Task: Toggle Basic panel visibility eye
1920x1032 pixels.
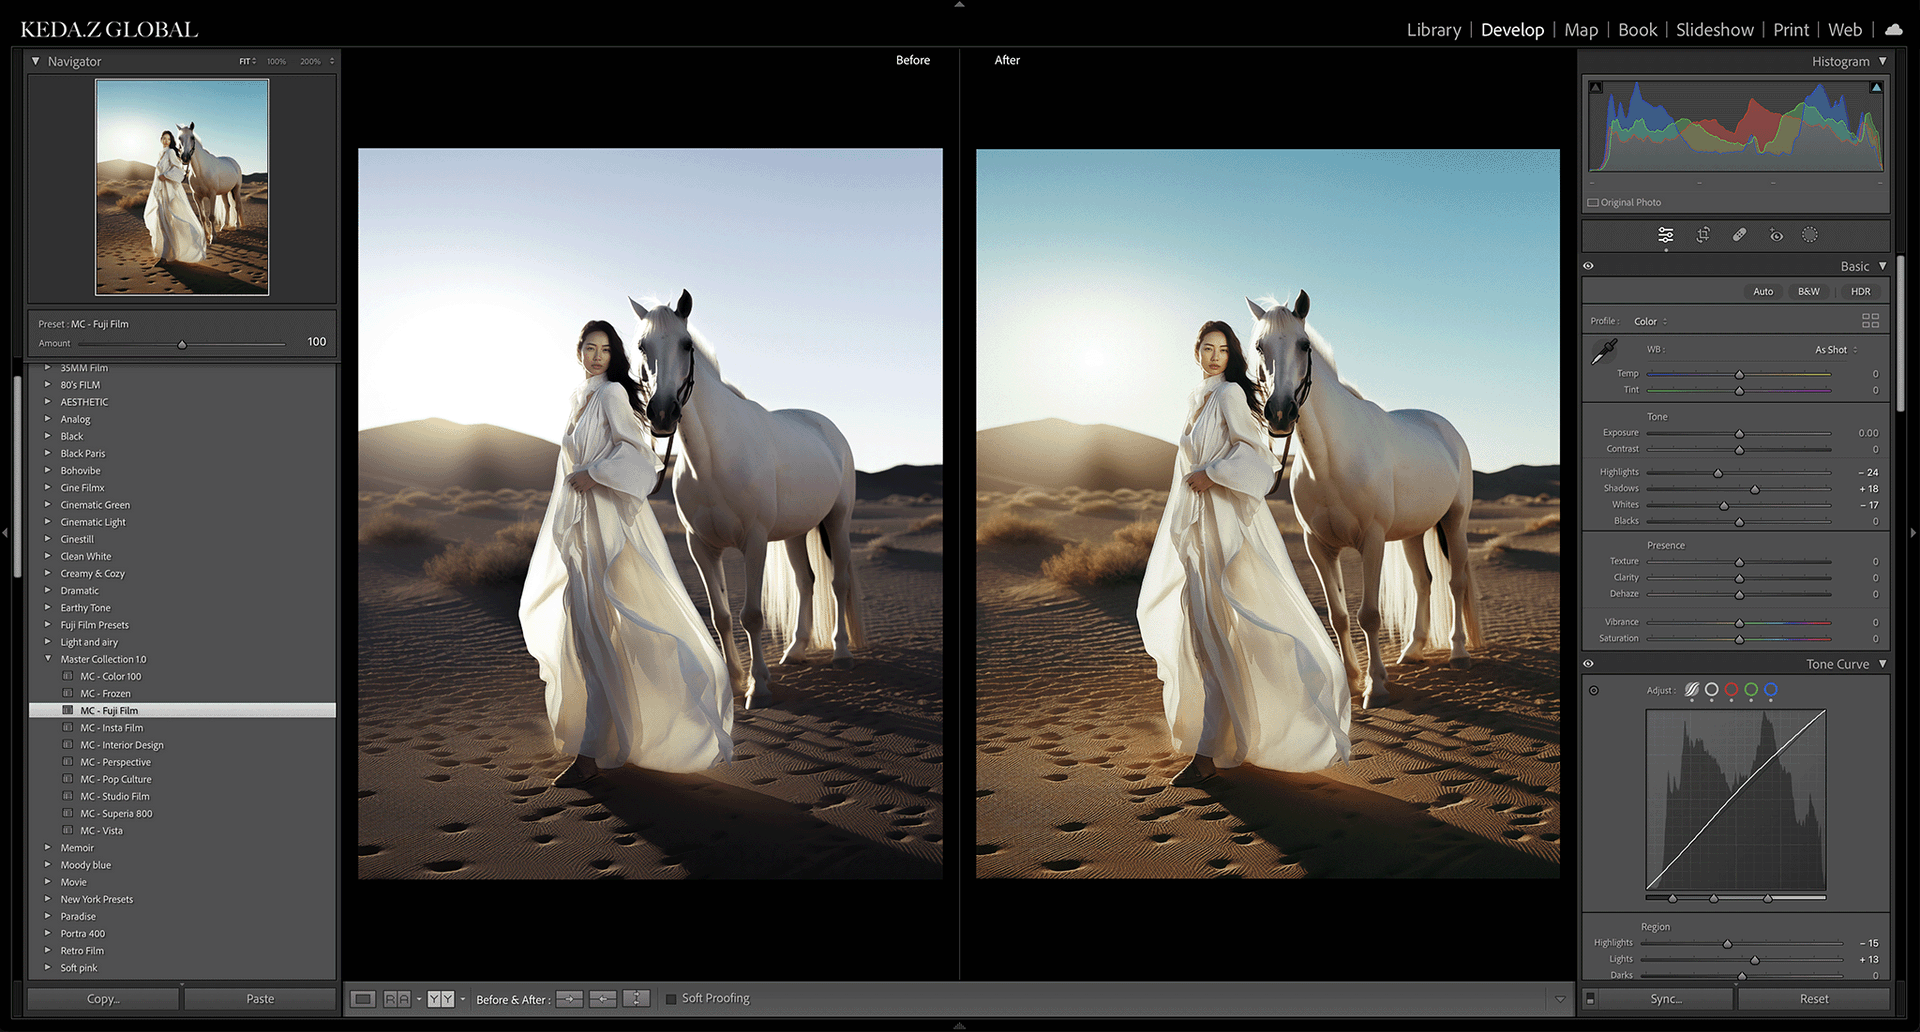Action: coord(1588,267)
